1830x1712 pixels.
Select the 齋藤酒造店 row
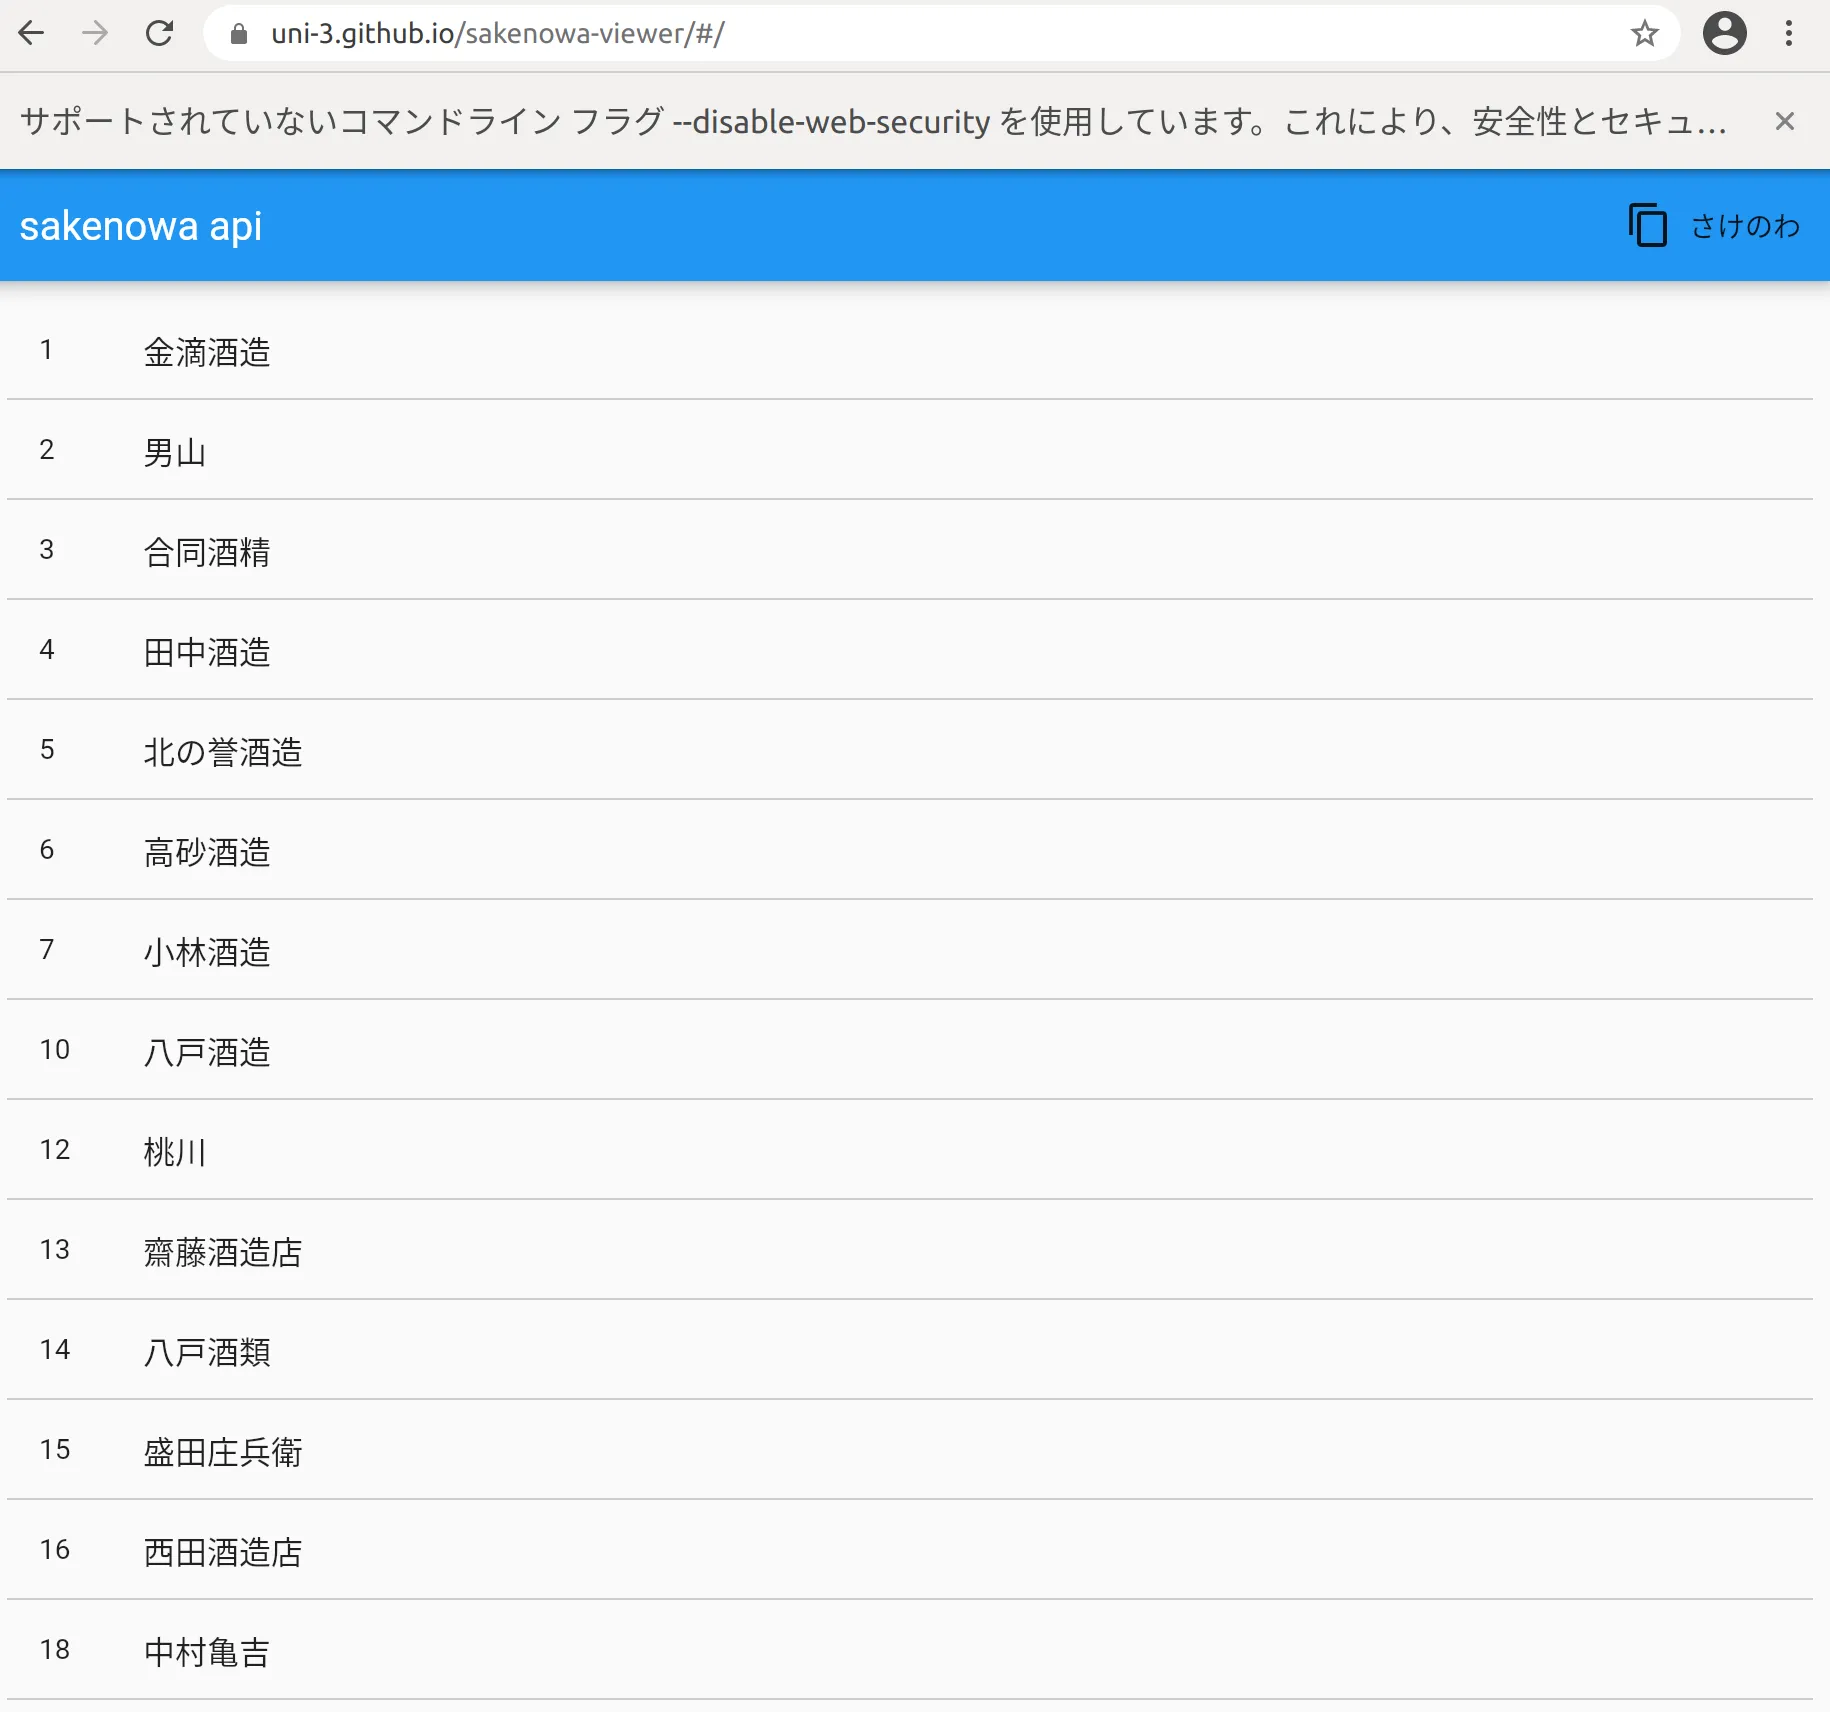click(x=910, y=1250)
